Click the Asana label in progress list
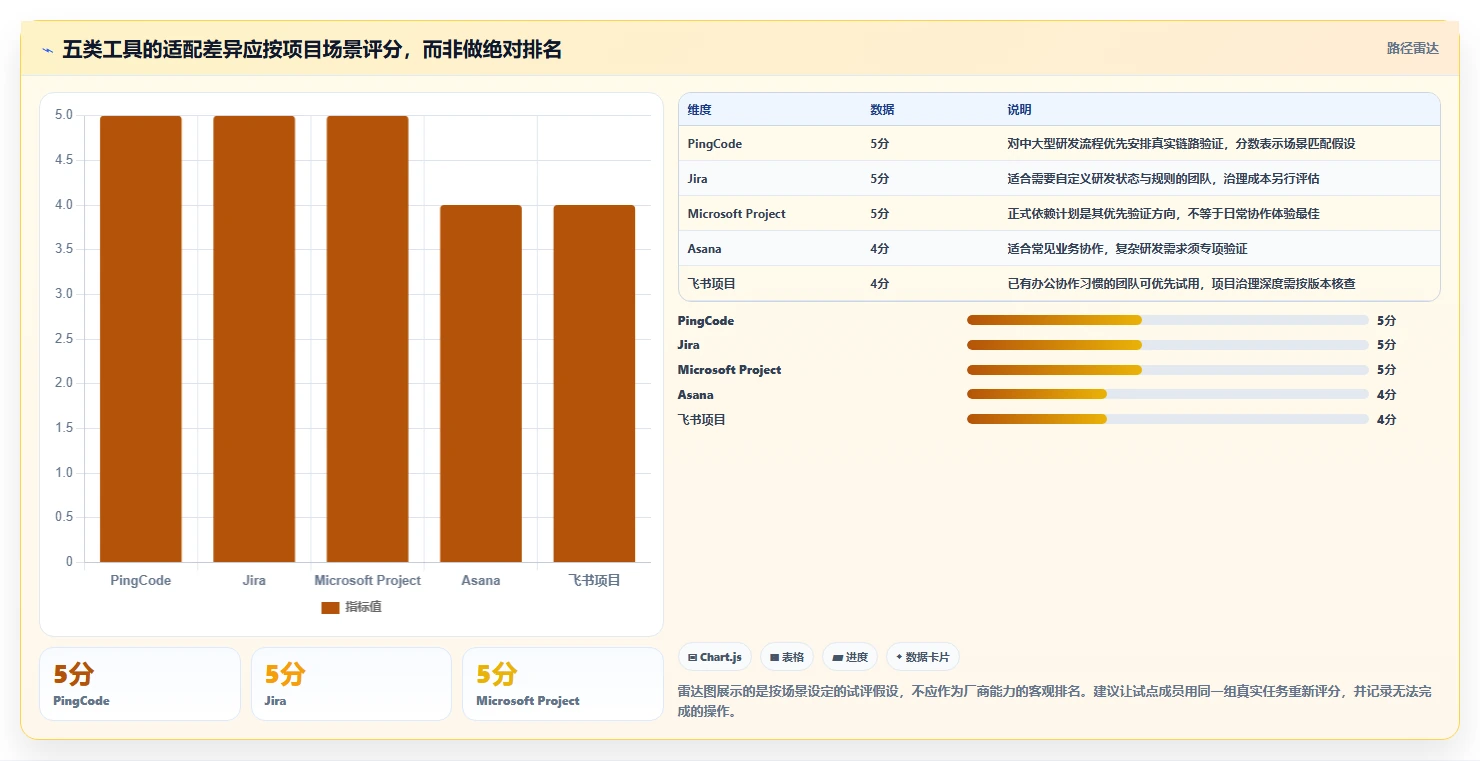 click(696, 395)
